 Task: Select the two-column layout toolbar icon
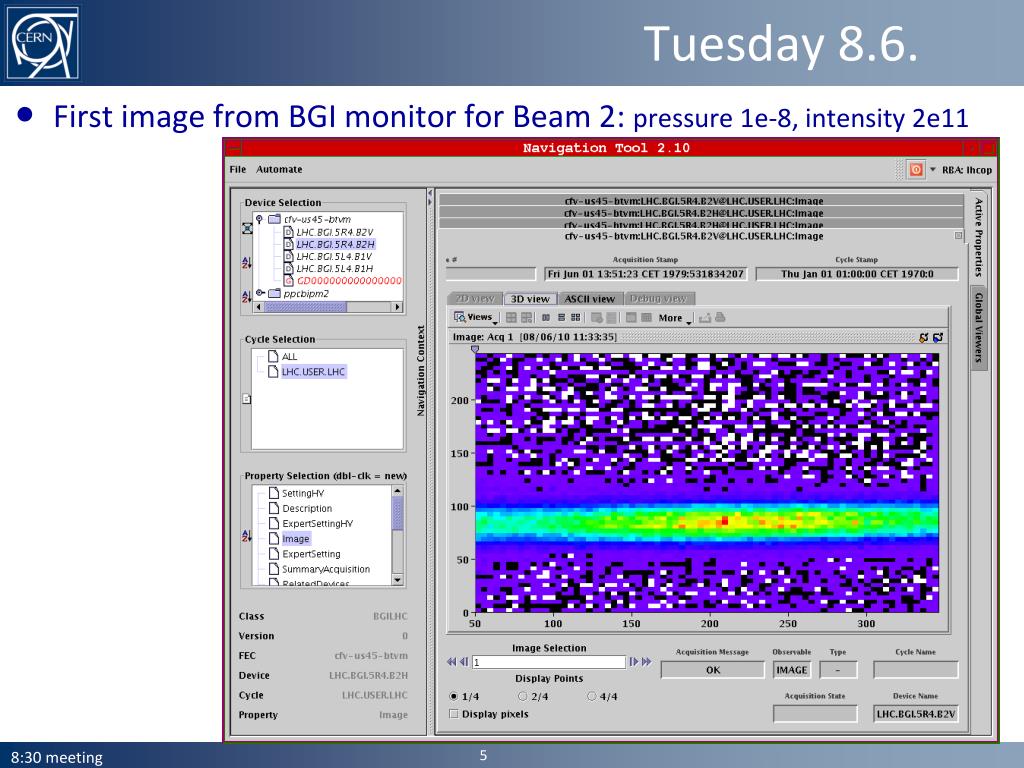(546, 318)
